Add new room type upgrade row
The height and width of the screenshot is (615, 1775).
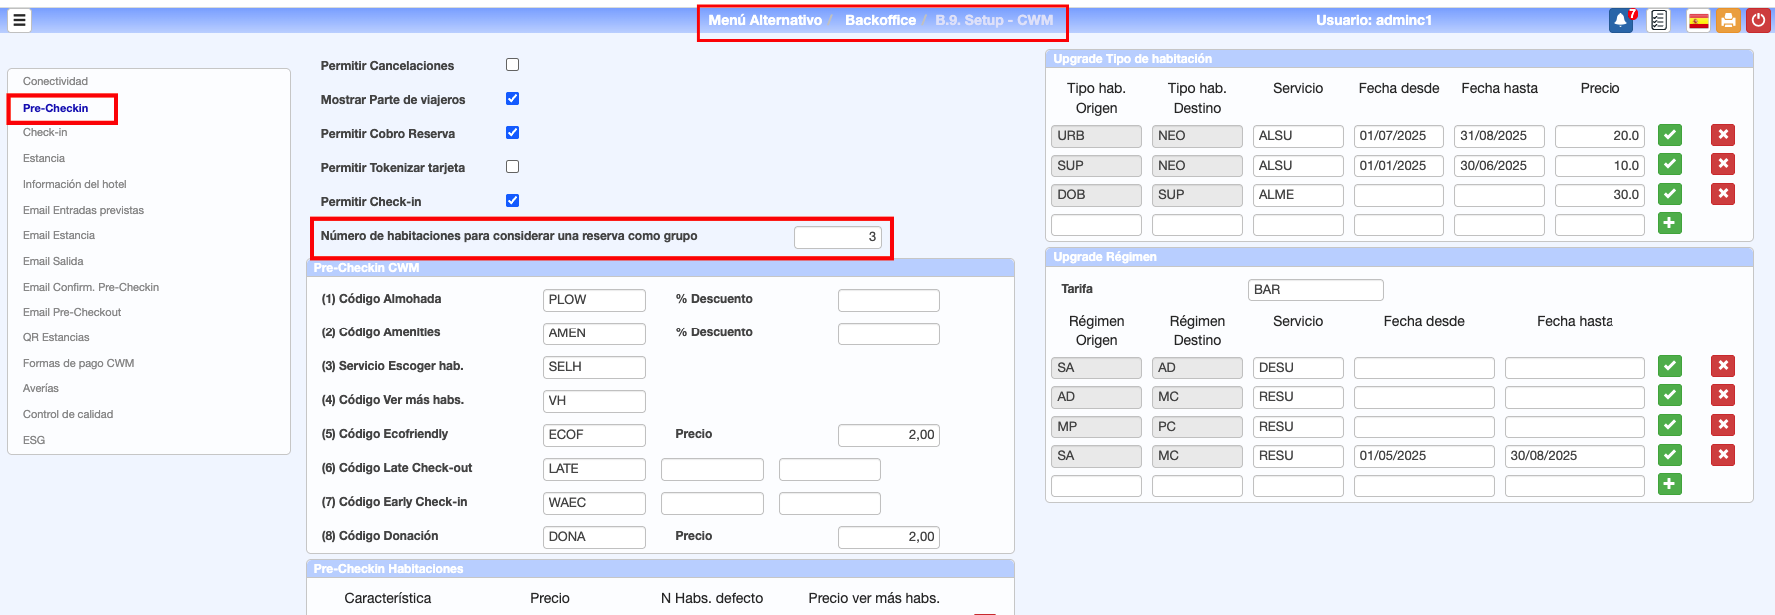(1669, 223)
